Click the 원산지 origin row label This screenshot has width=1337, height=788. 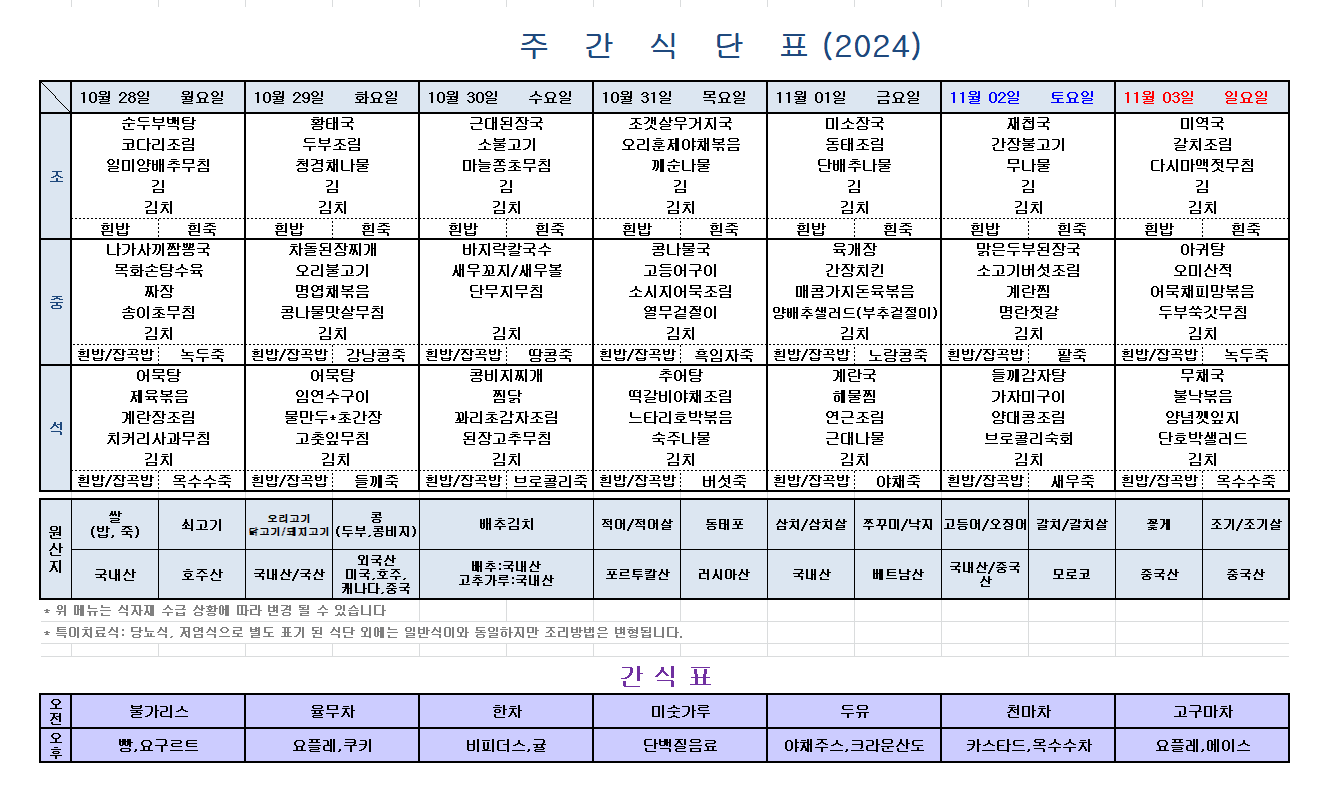click(x=55, y=549)
